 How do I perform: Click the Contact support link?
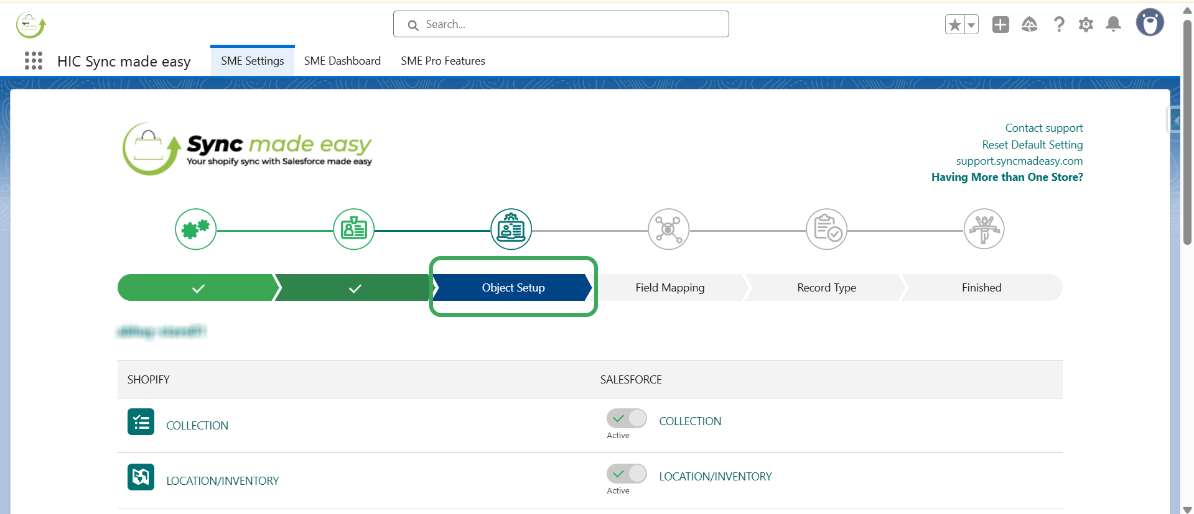(x=1044, y=128)
